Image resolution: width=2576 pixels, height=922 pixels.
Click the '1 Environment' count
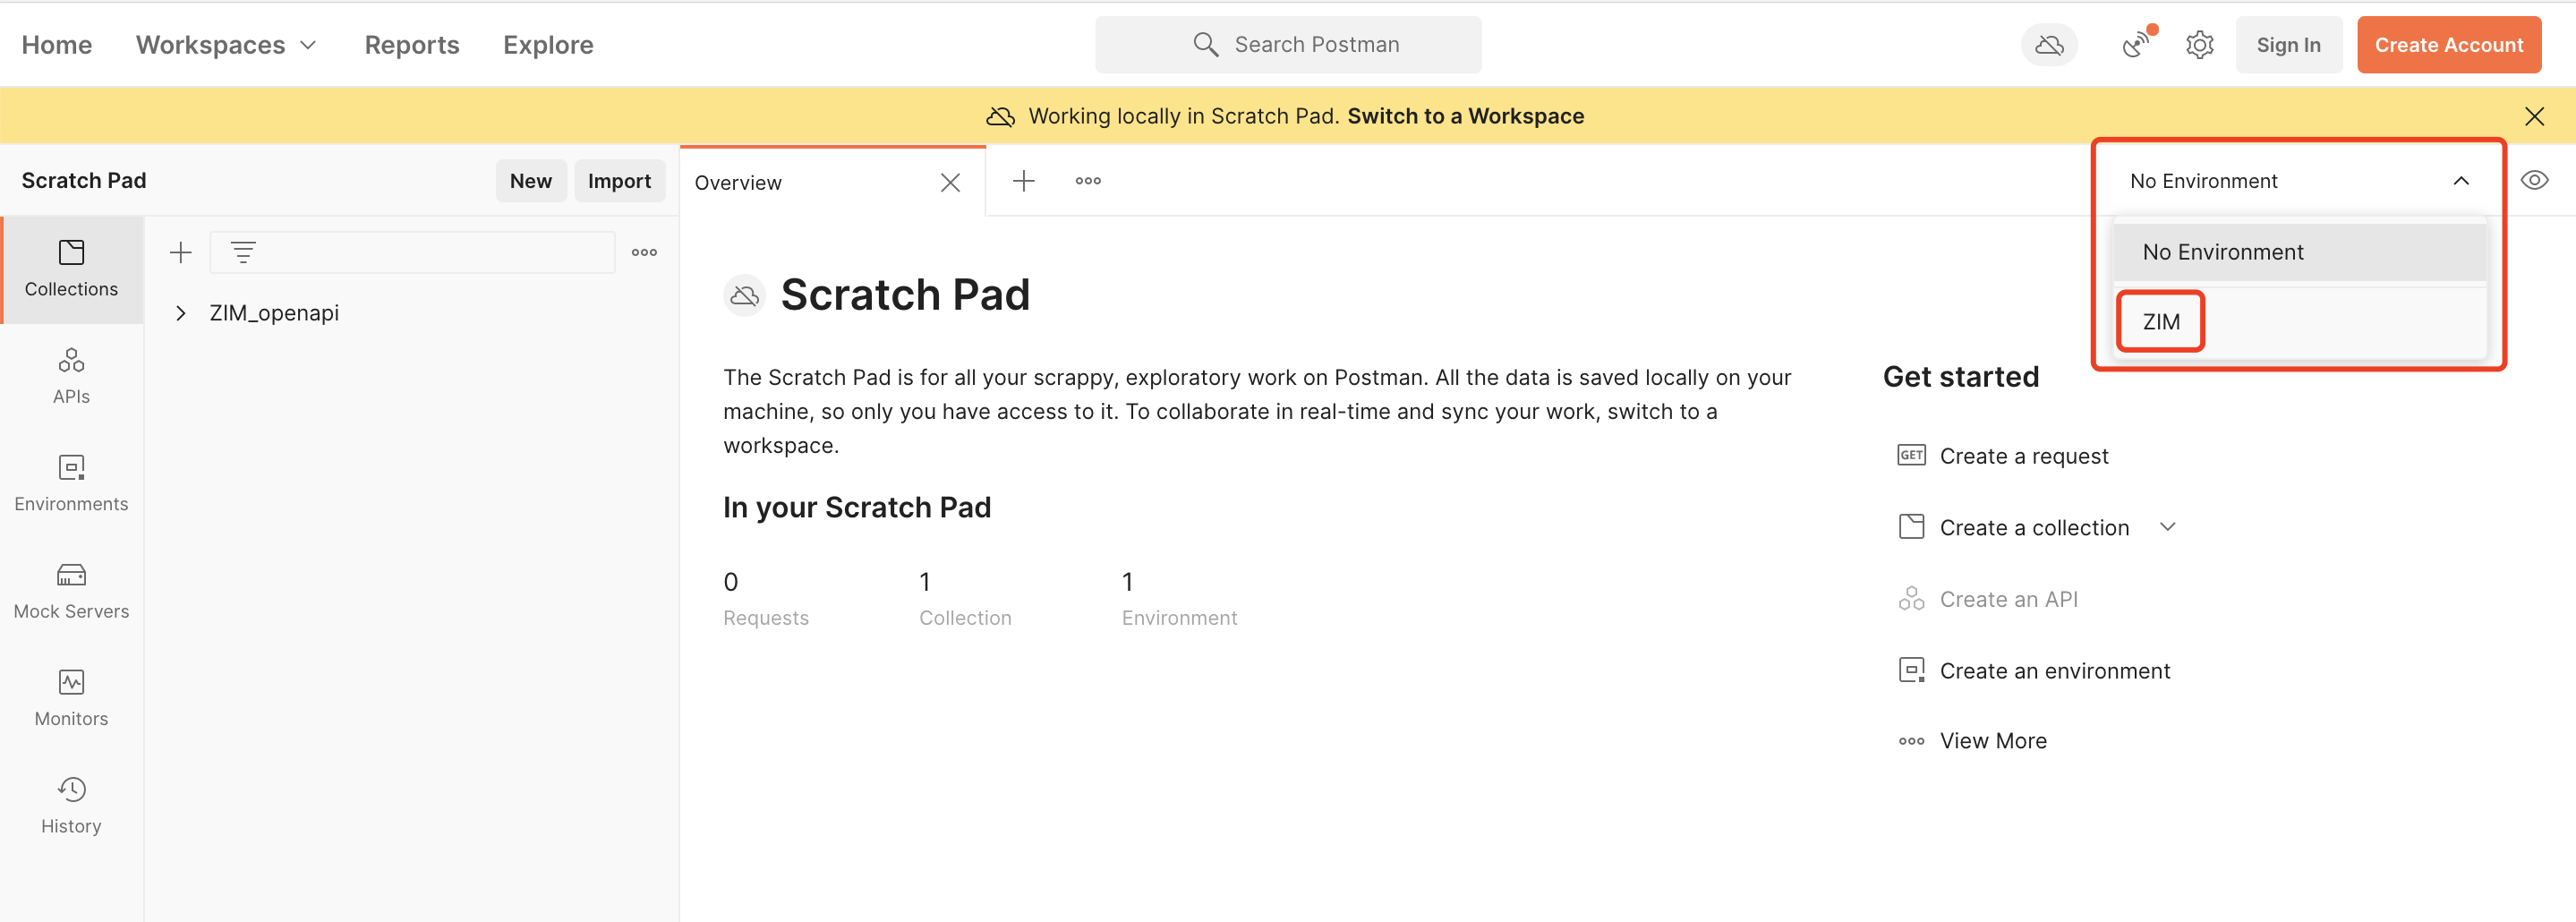coord(1179,599)
